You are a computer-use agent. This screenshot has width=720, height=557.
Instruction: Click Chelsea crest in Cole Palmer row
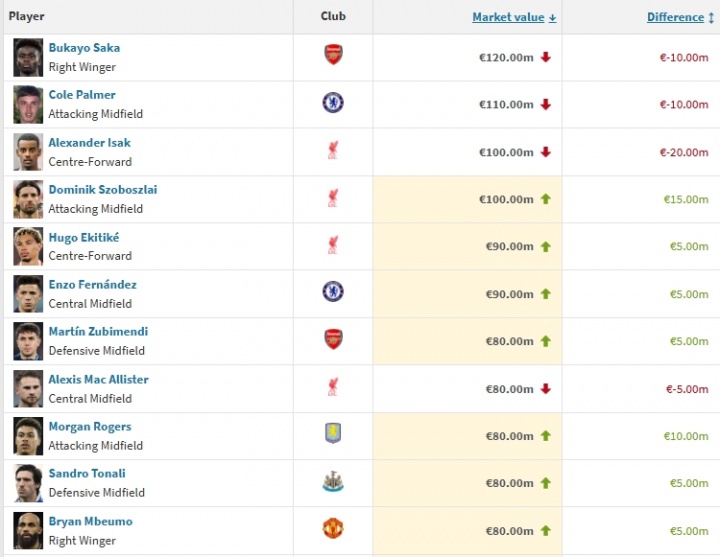point(333,103)
